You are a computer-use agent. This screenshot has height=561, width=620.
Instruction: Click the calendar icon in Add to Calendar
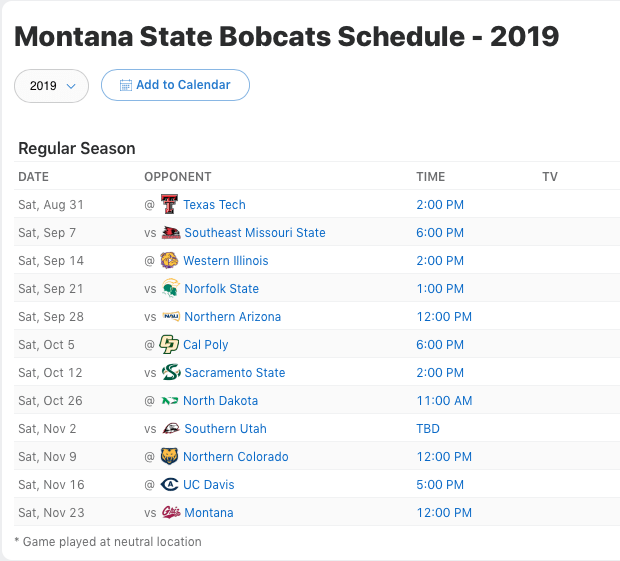(126, 85)
